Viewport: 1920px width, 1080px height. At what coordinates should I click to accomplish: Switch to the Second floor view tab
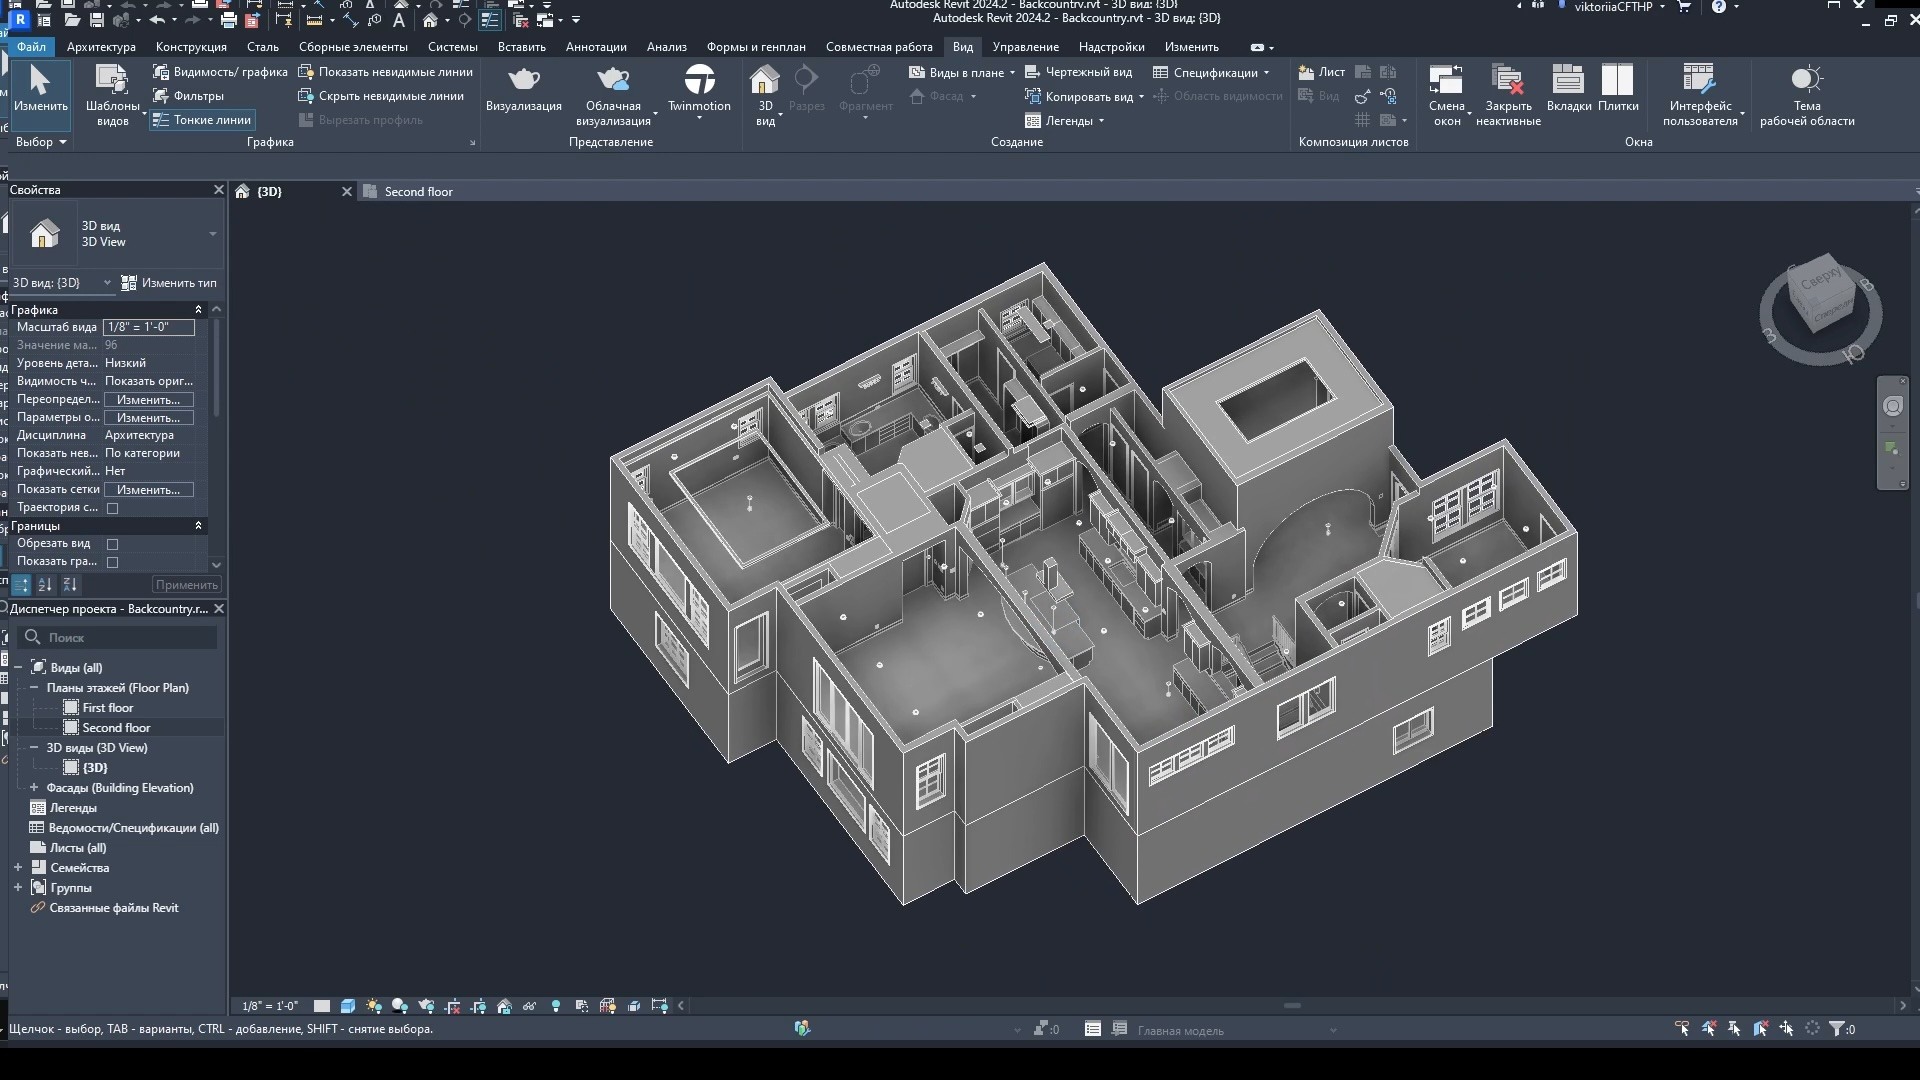coord(419,191)
